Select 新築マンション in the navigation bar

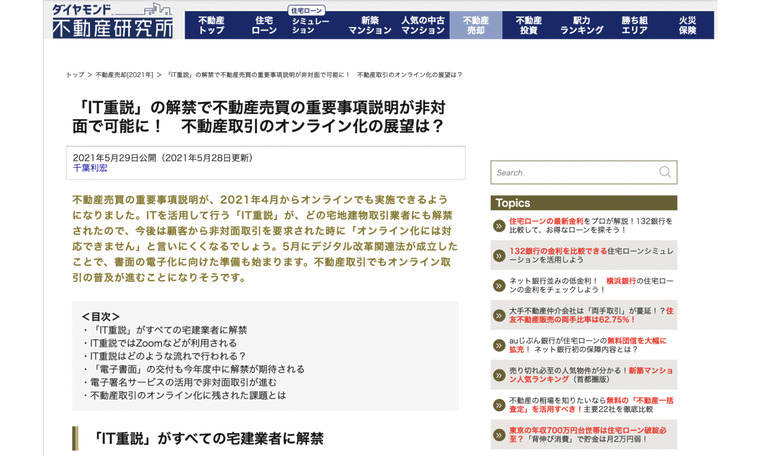point(369,25)
